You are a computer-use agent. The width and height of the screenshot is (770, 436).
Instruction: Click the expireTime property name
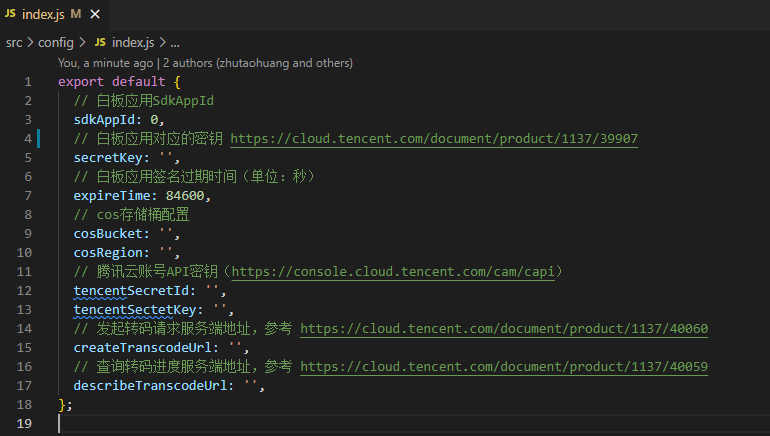point(112,195)
